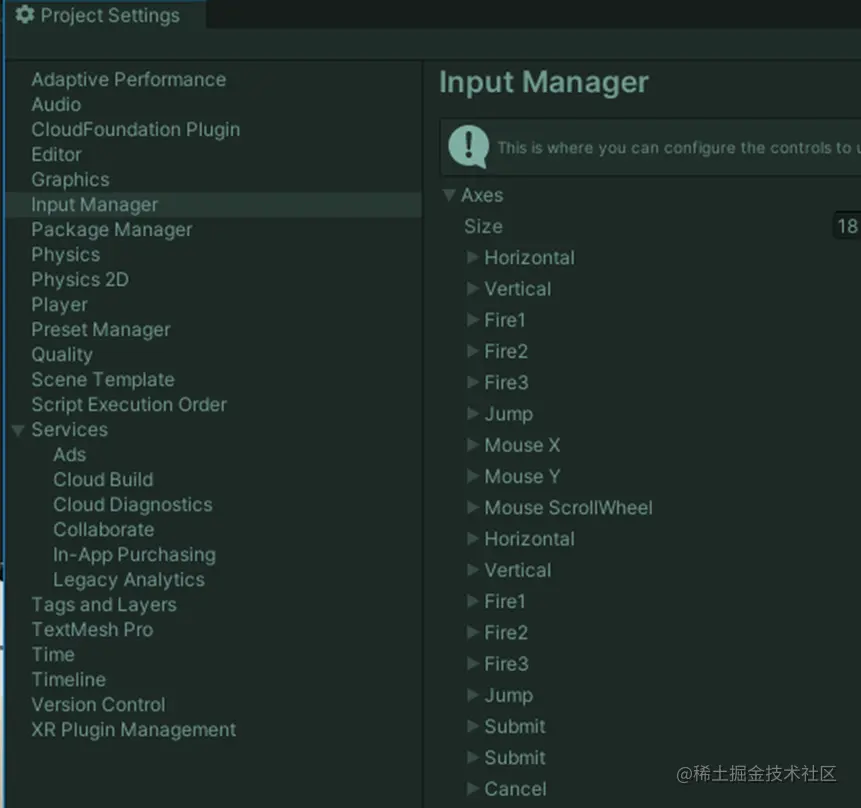The image size is (861, 808).
Task: Expand the Mouse ScrollWheel axis
Action: pos(473,508)
